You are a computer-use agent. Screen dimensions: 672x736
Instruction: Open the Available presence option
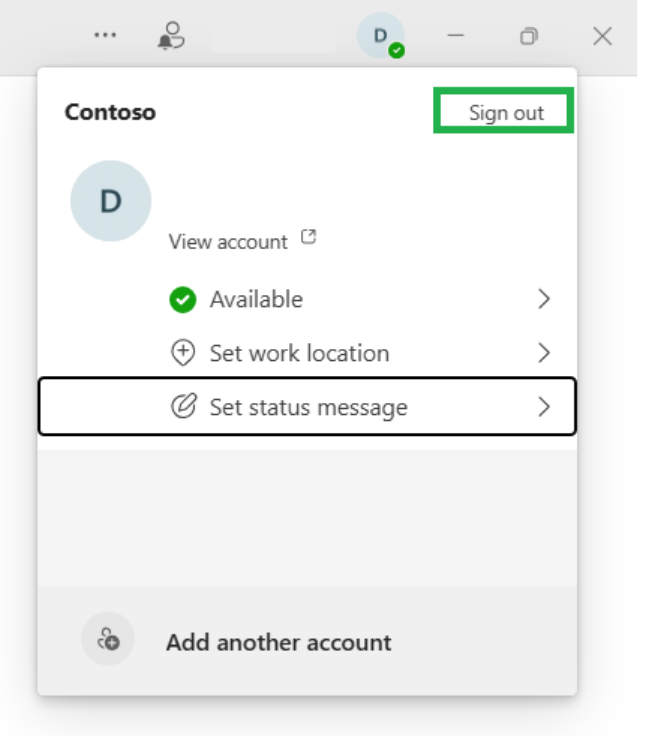(307, 299)
